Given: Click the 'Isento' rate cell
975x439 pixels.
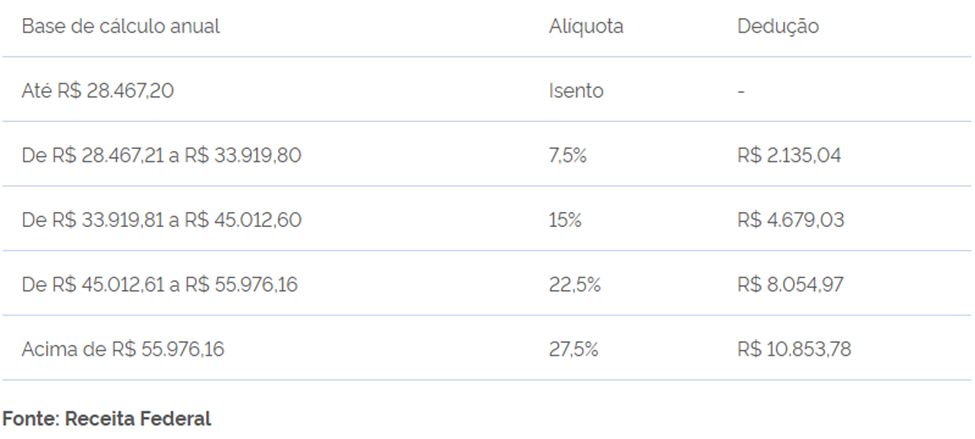Looking at the screenshot, I should tap(576, 91).
